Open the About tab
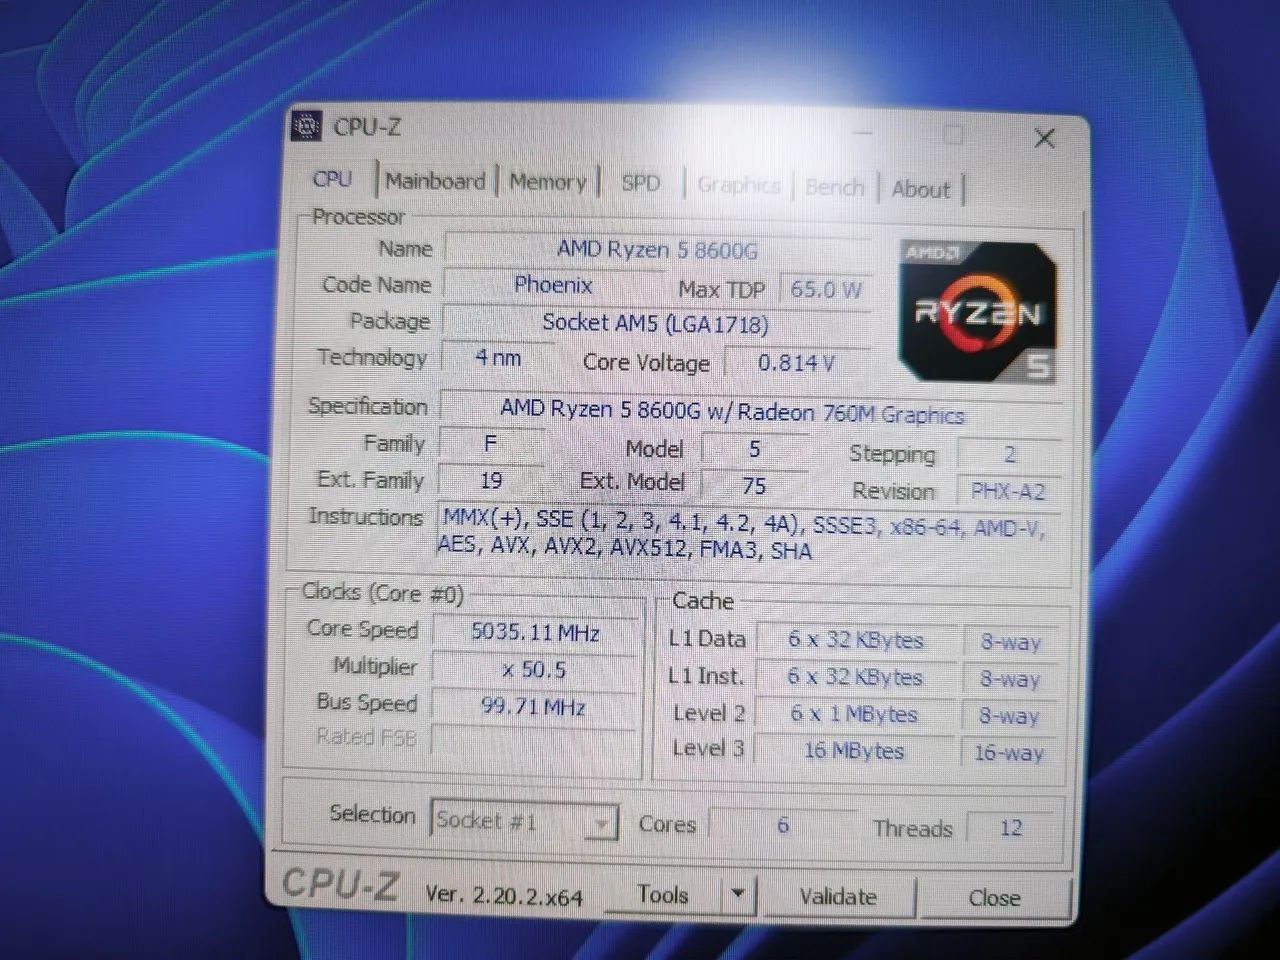 tap(920, 189)
